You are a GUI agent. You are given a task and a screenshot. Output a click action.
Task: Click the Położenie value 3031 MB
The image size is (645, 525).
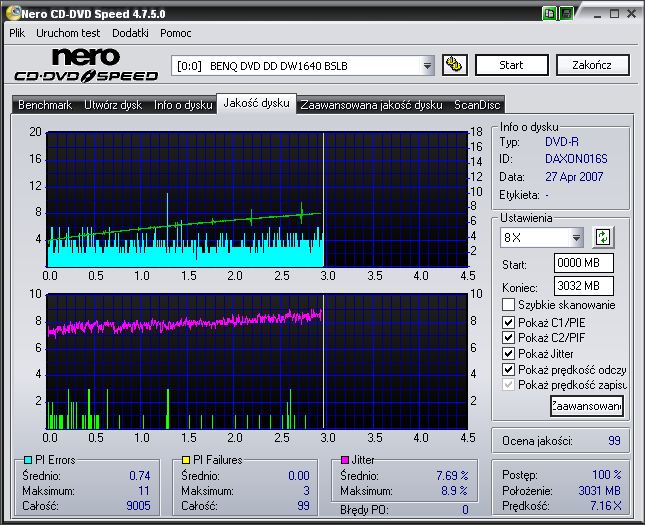pyautogui.click(x=599, y=490)
